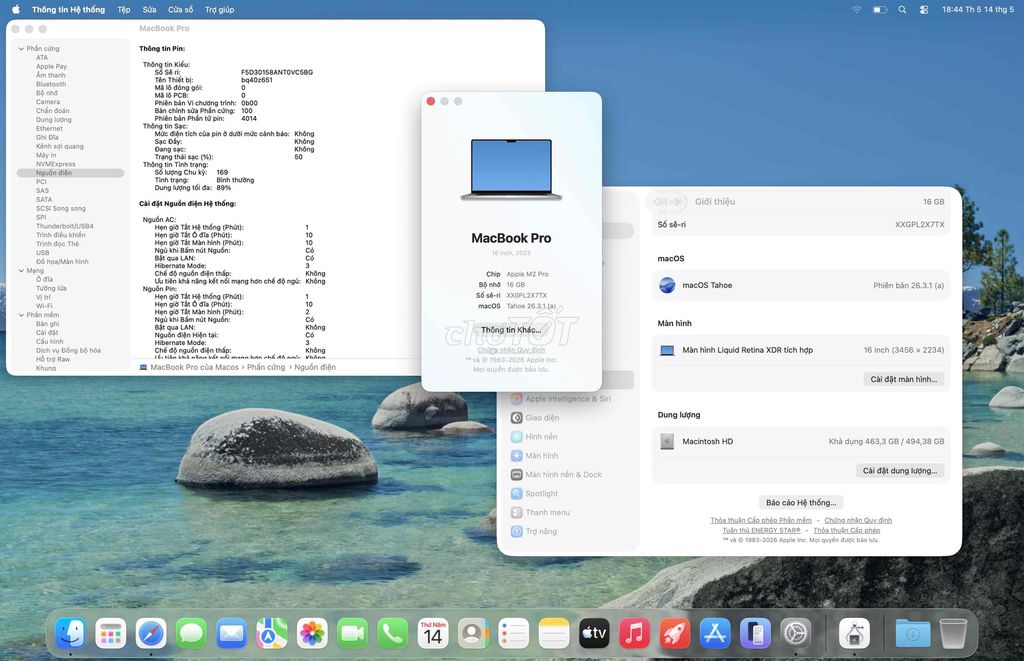Open Thỏa thuận Cấp phép Phần mềm link
The image size is (1024, 661).
pos(761,521)
